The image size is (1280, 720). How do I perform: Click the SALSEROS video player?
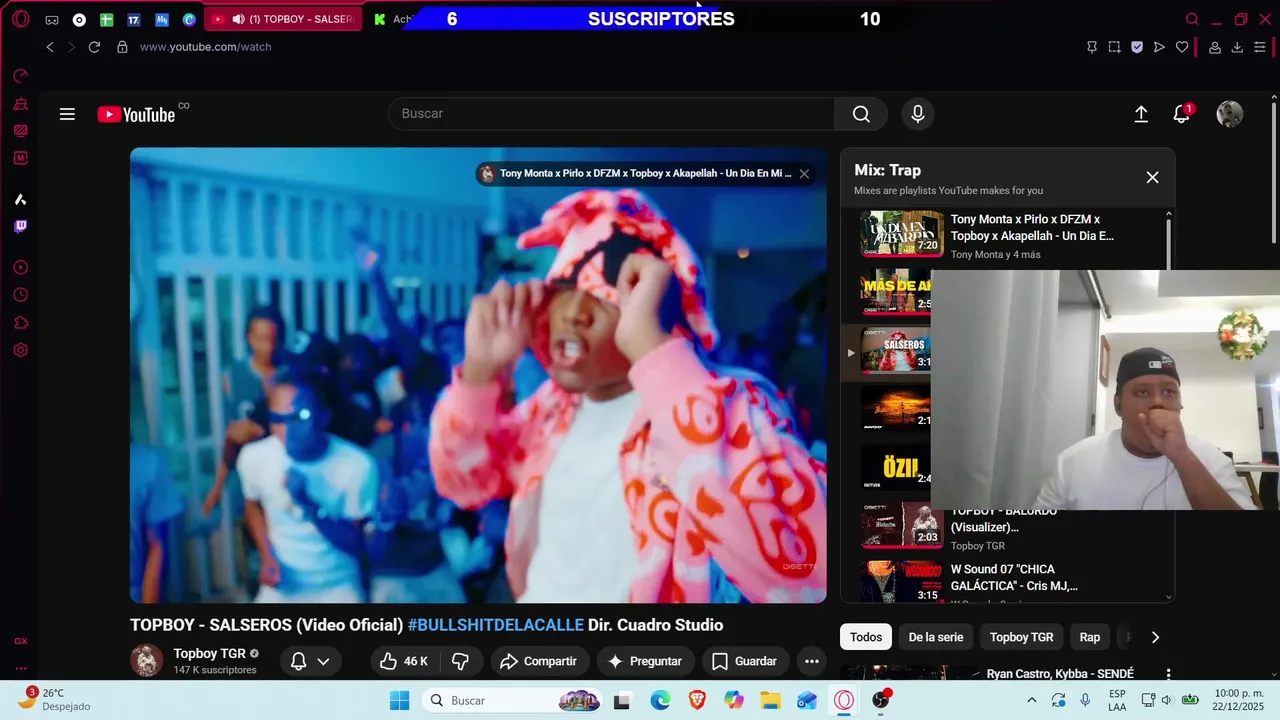pyautogui.click(x=478, y=375)
